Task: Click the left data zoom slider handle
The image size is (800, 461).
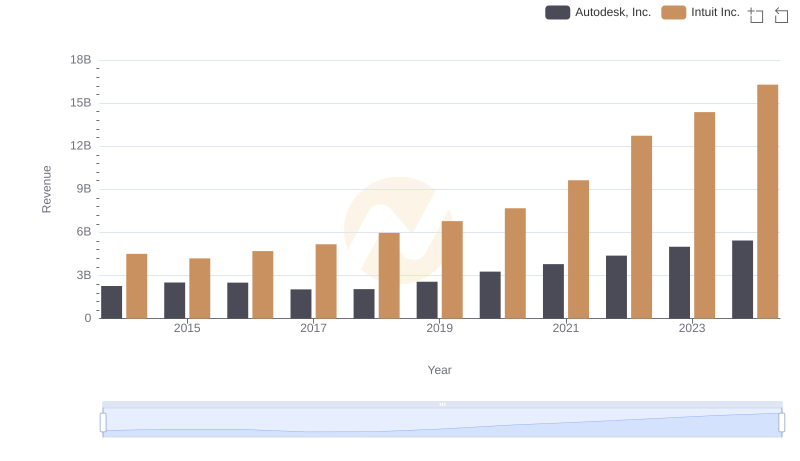Action: [103, 422]
